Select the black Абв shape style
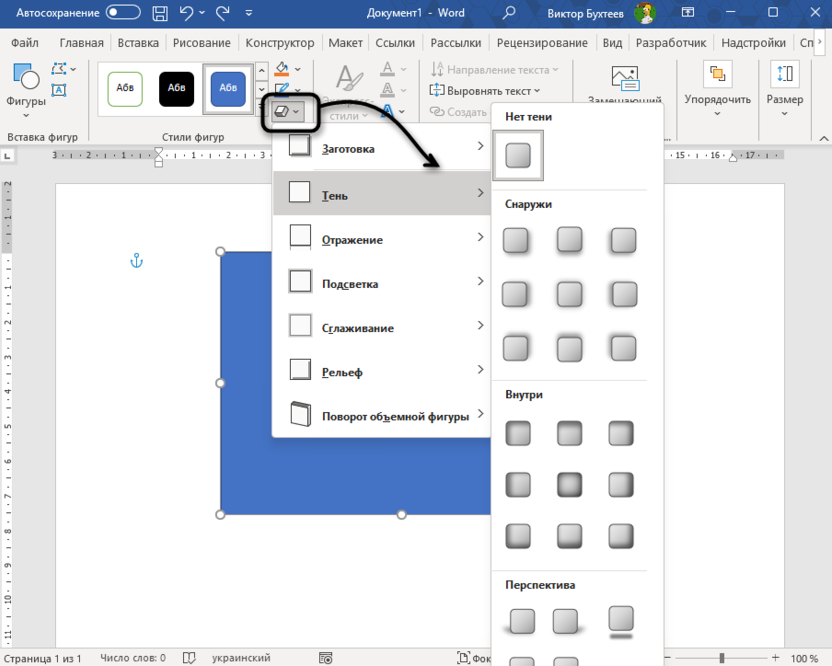832x666 pixels. (177, 88)
